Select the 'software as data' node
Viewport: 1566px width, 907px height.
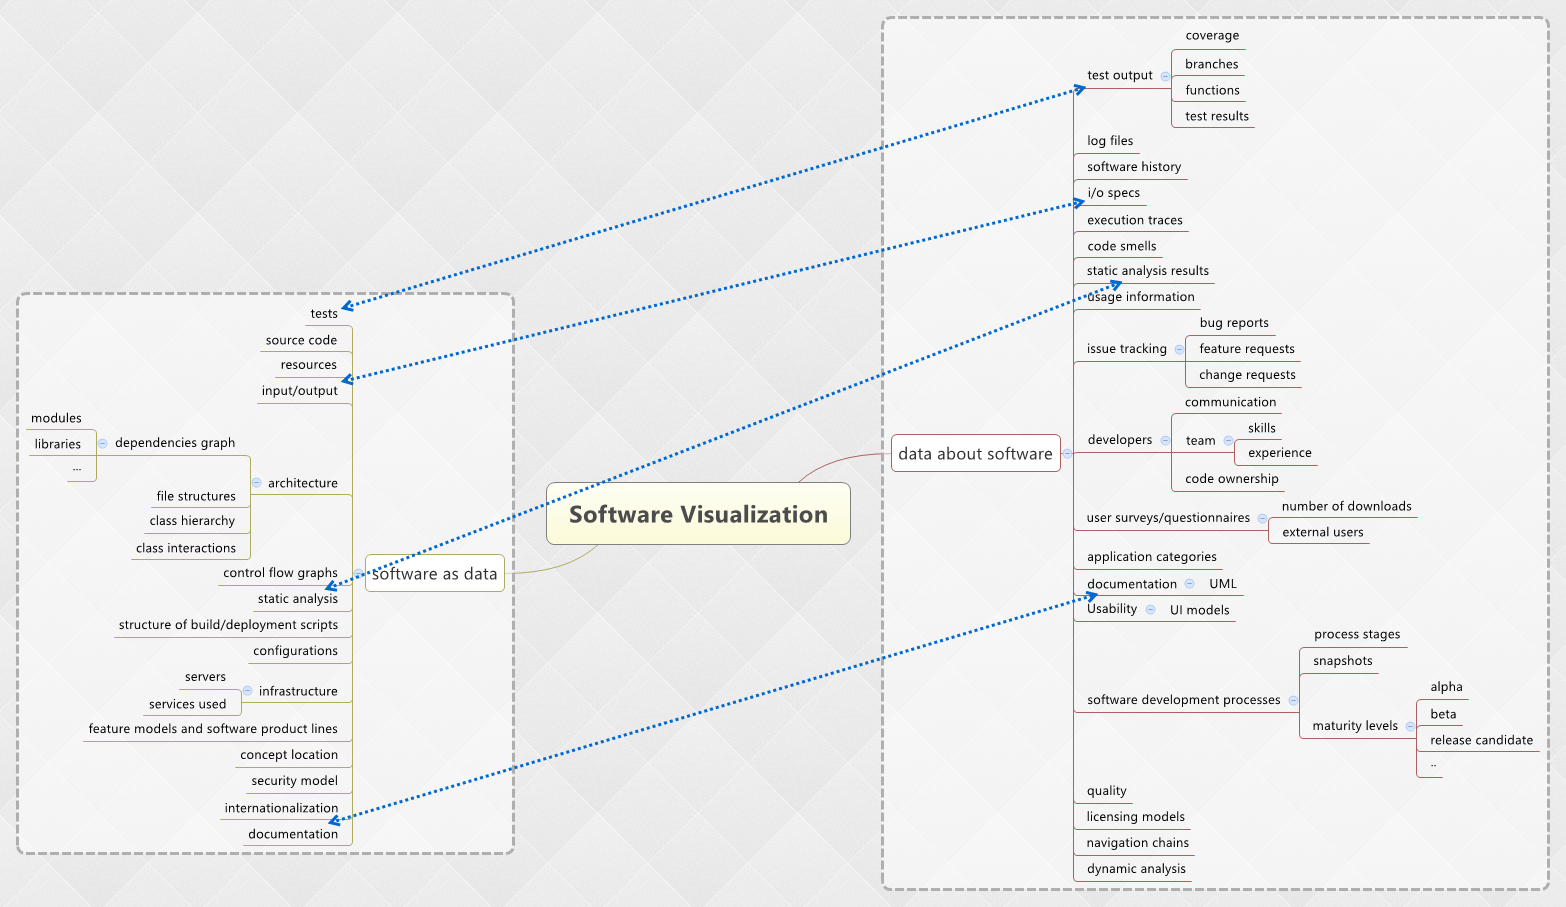434,573
